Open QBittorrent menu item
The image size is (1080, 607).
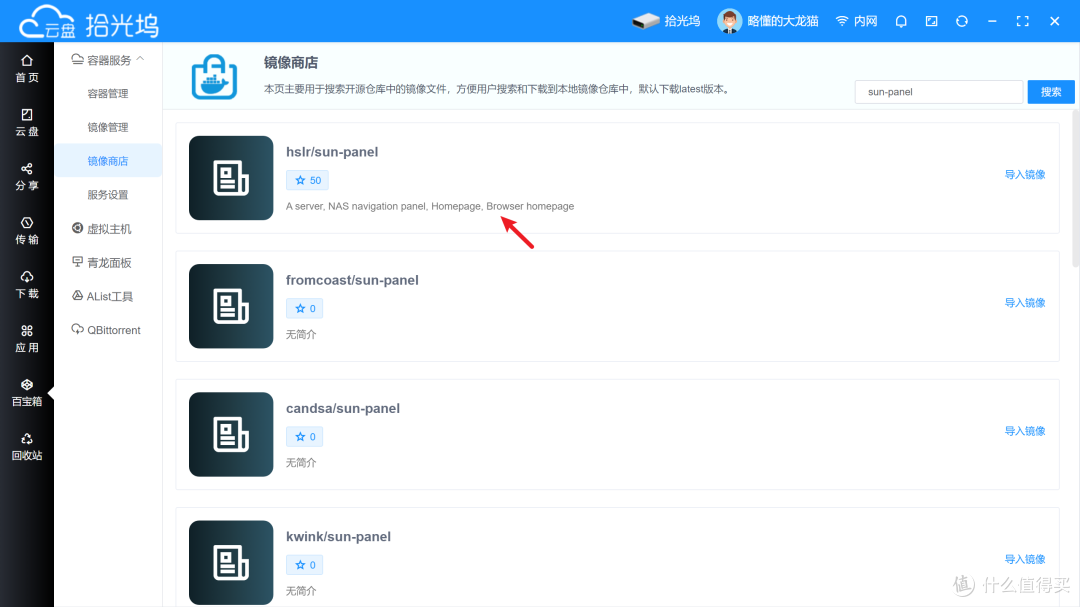[x=106, y=330]
